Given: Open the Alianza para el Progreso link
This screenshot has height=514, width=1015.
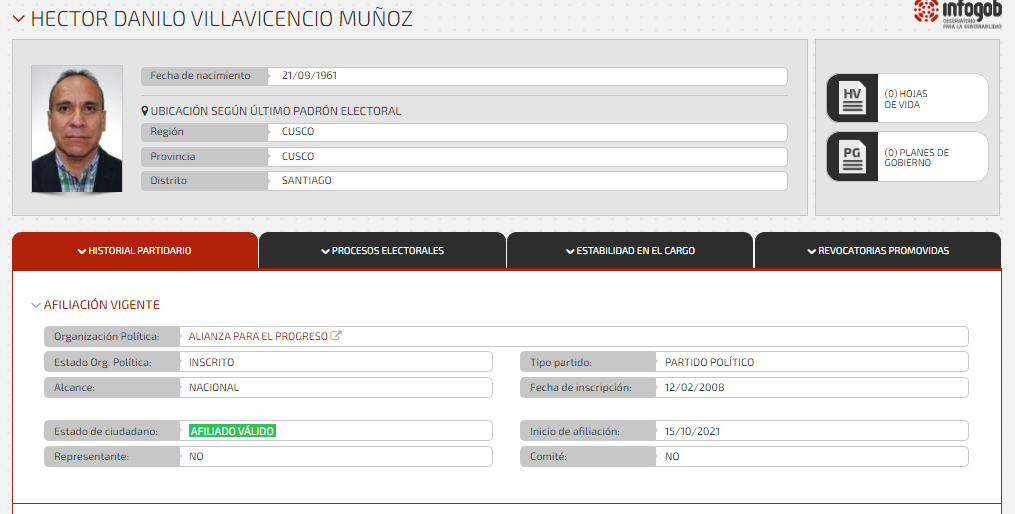Looking at the screenshot, I should (x=258, y=337).
